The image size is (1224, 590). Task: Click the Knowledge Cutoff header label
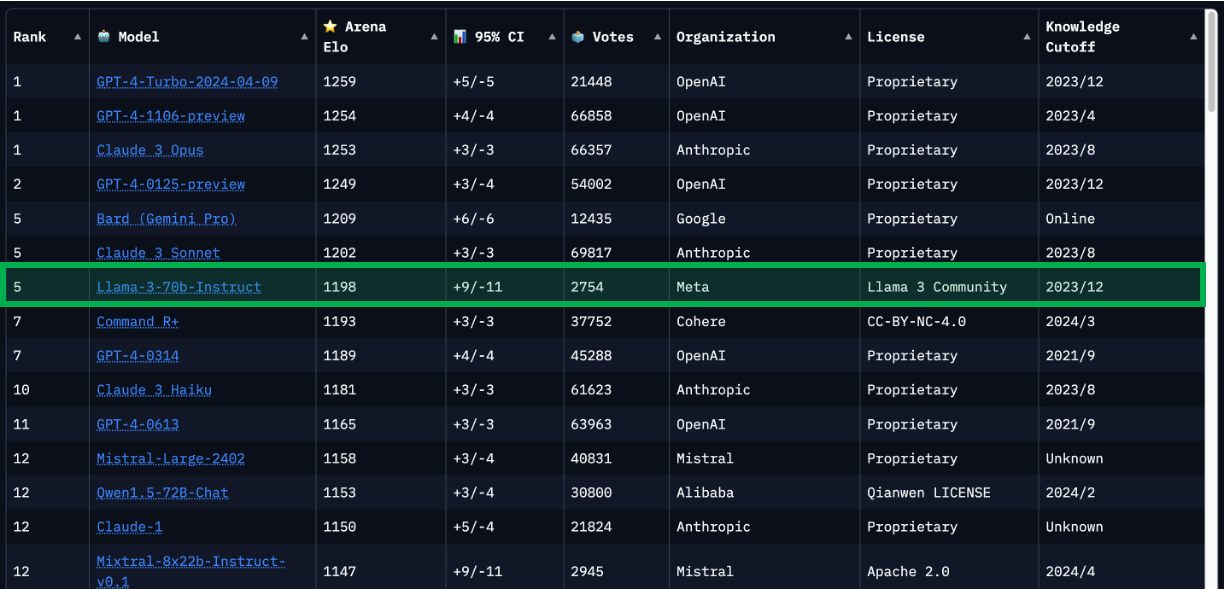[x=1083, y=37]
